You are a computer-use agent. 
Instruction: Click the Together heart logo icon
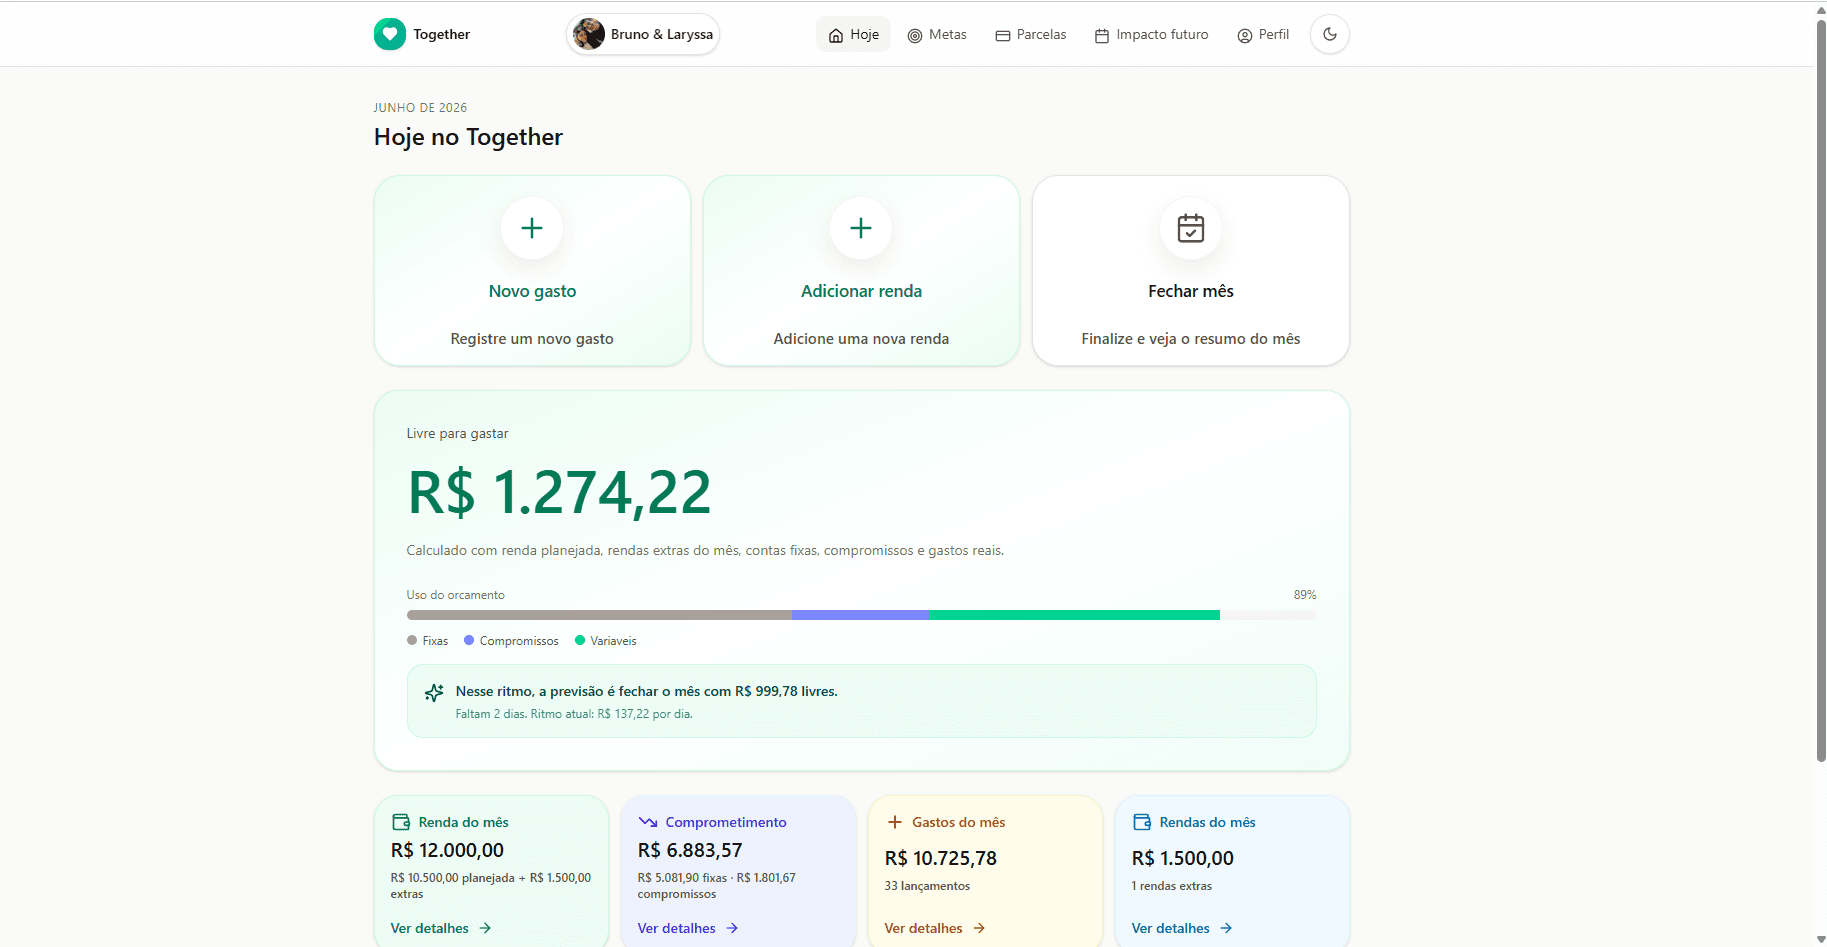point(390,34)
